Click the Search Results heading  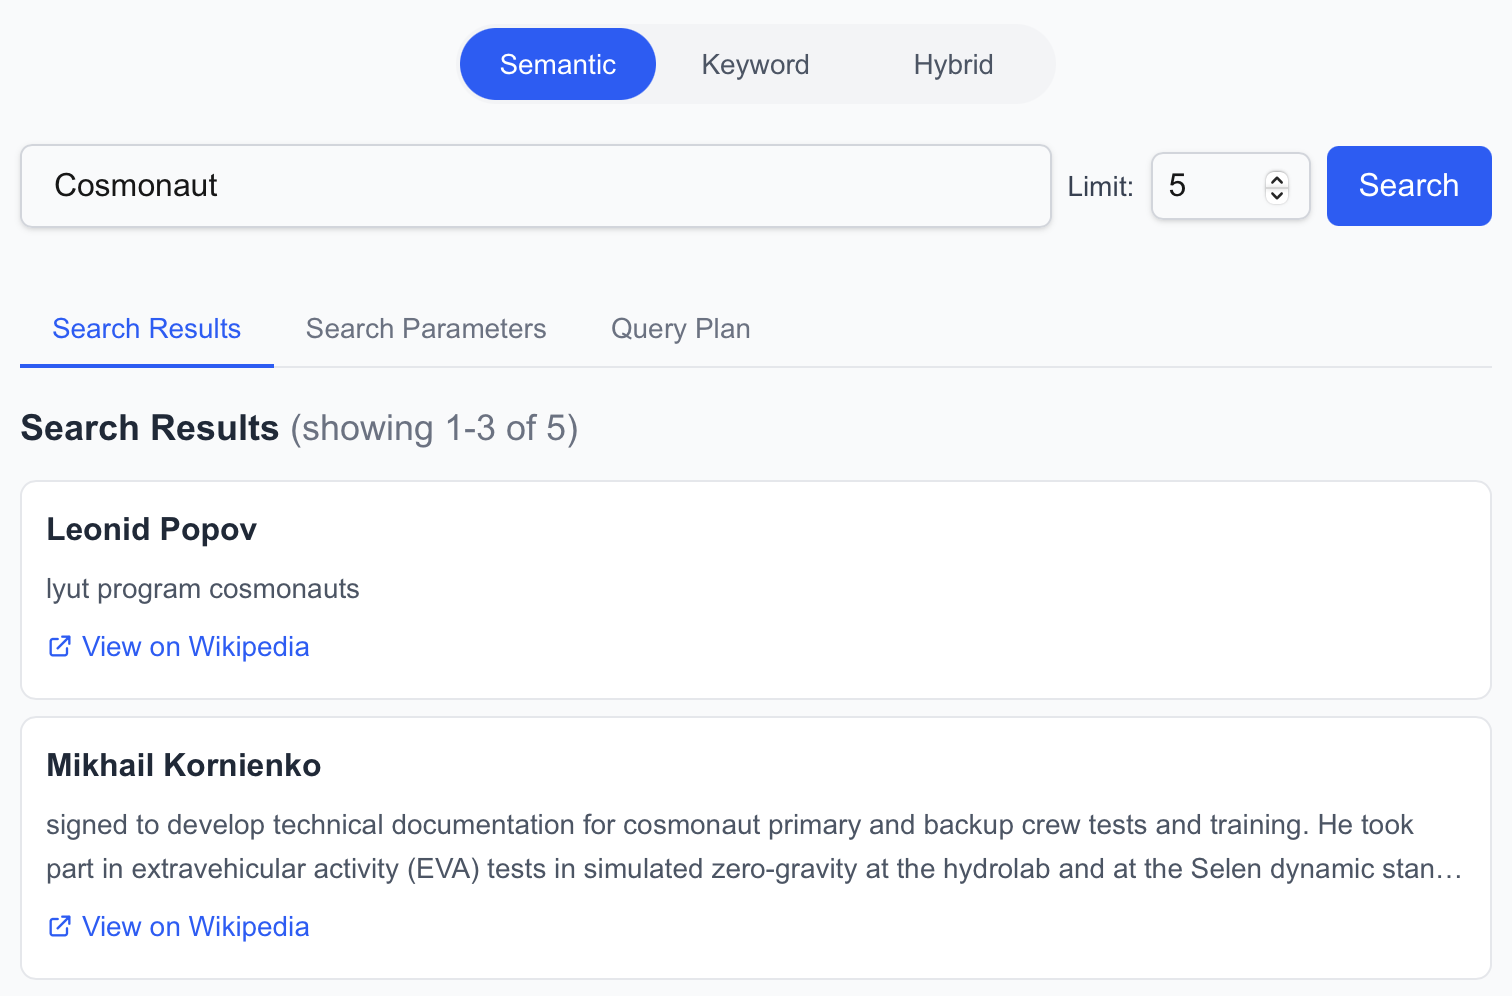[149, 427]
